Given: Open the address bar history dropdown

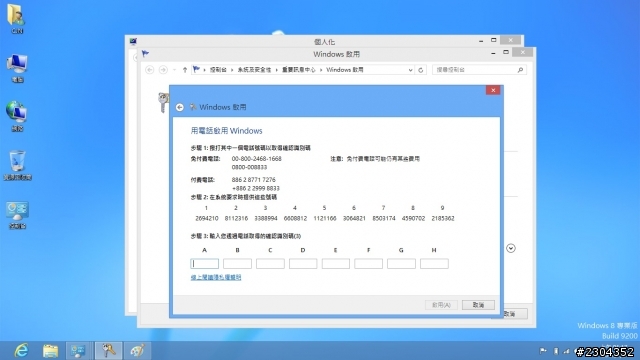Looking at the screenshot, I should (410, 70).
